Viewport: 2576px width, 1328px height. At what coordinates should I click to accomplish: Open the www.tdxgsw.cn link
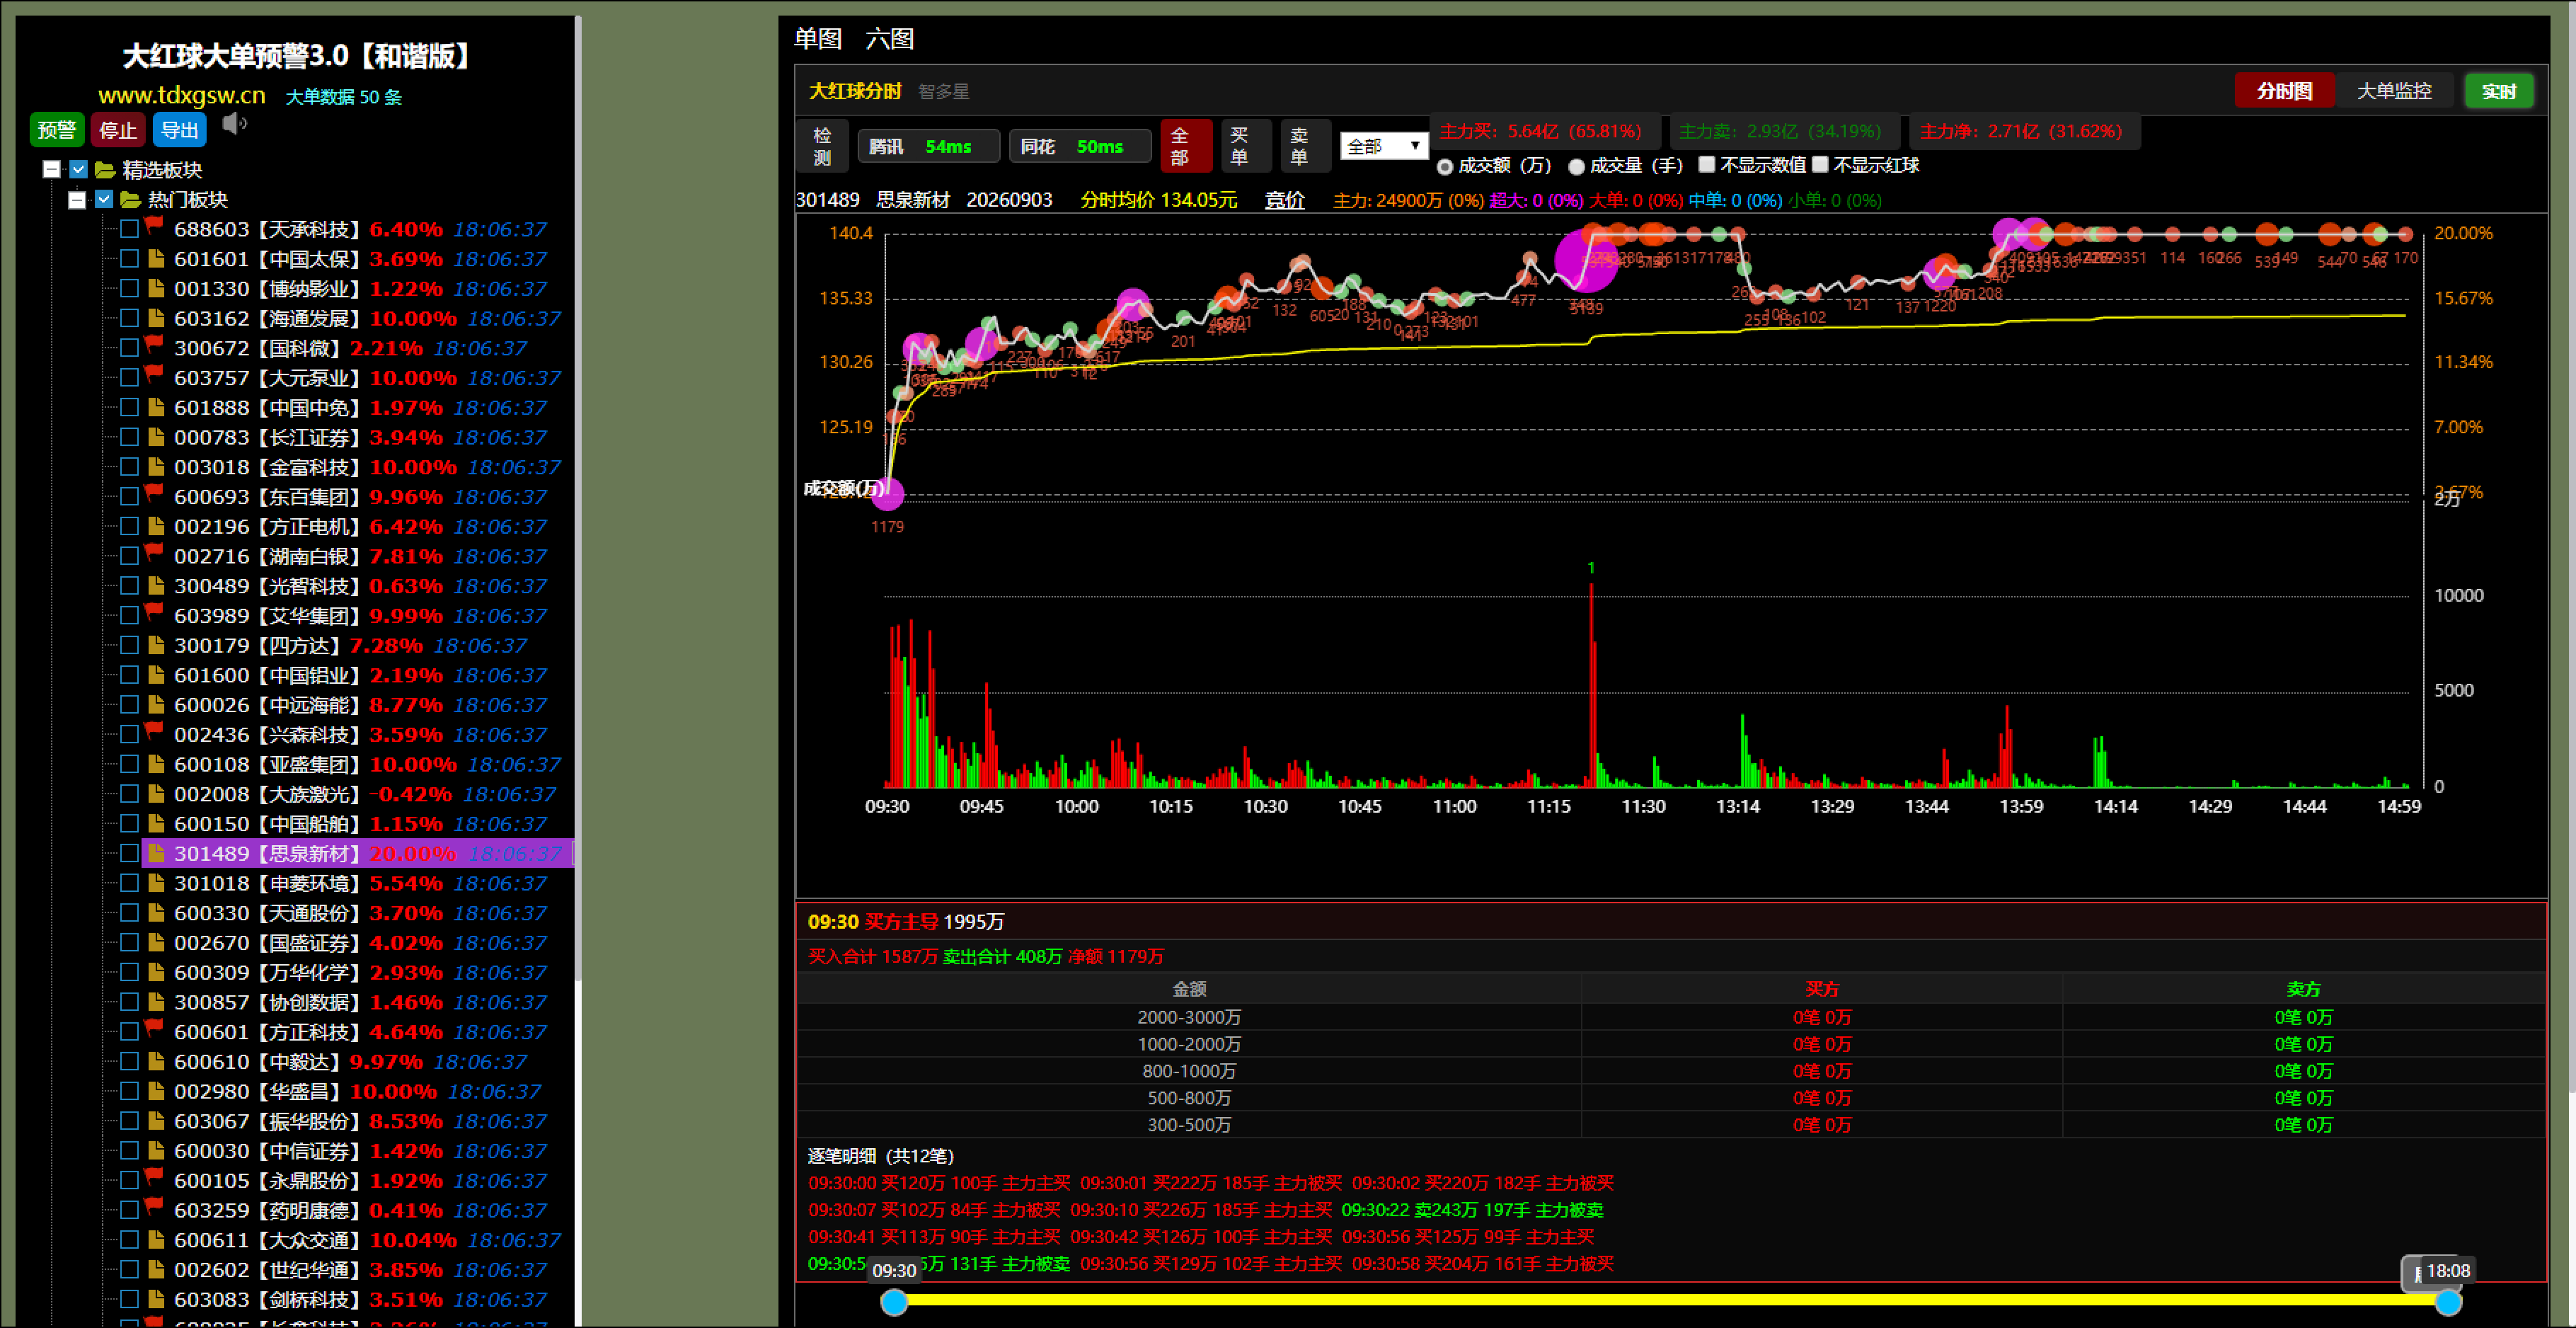(182, 95)
